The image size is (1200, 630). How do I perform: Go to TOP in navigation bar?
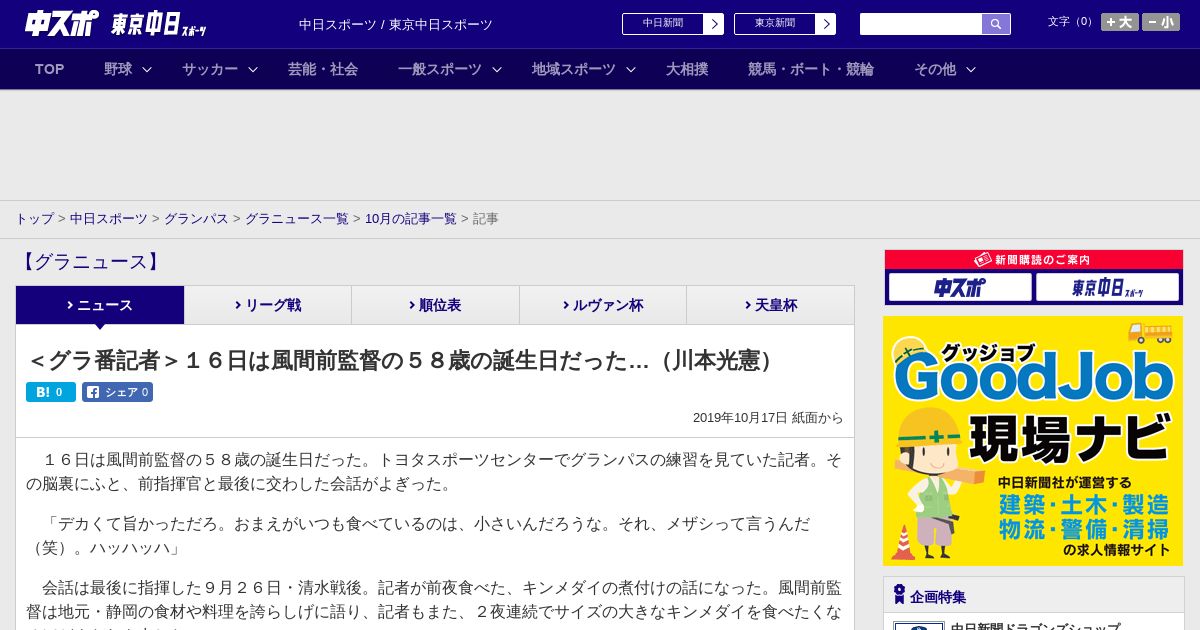tap(49, 69)
